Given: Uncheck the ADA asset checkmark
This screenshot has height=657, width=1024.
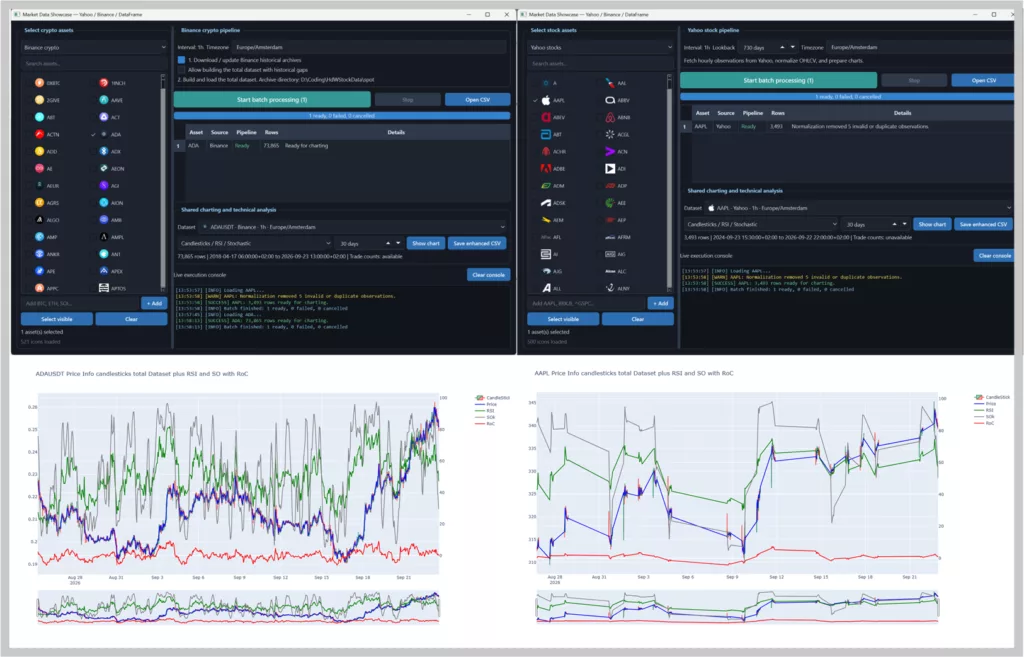Looking at the screenshot, I should tap(93, 134).
